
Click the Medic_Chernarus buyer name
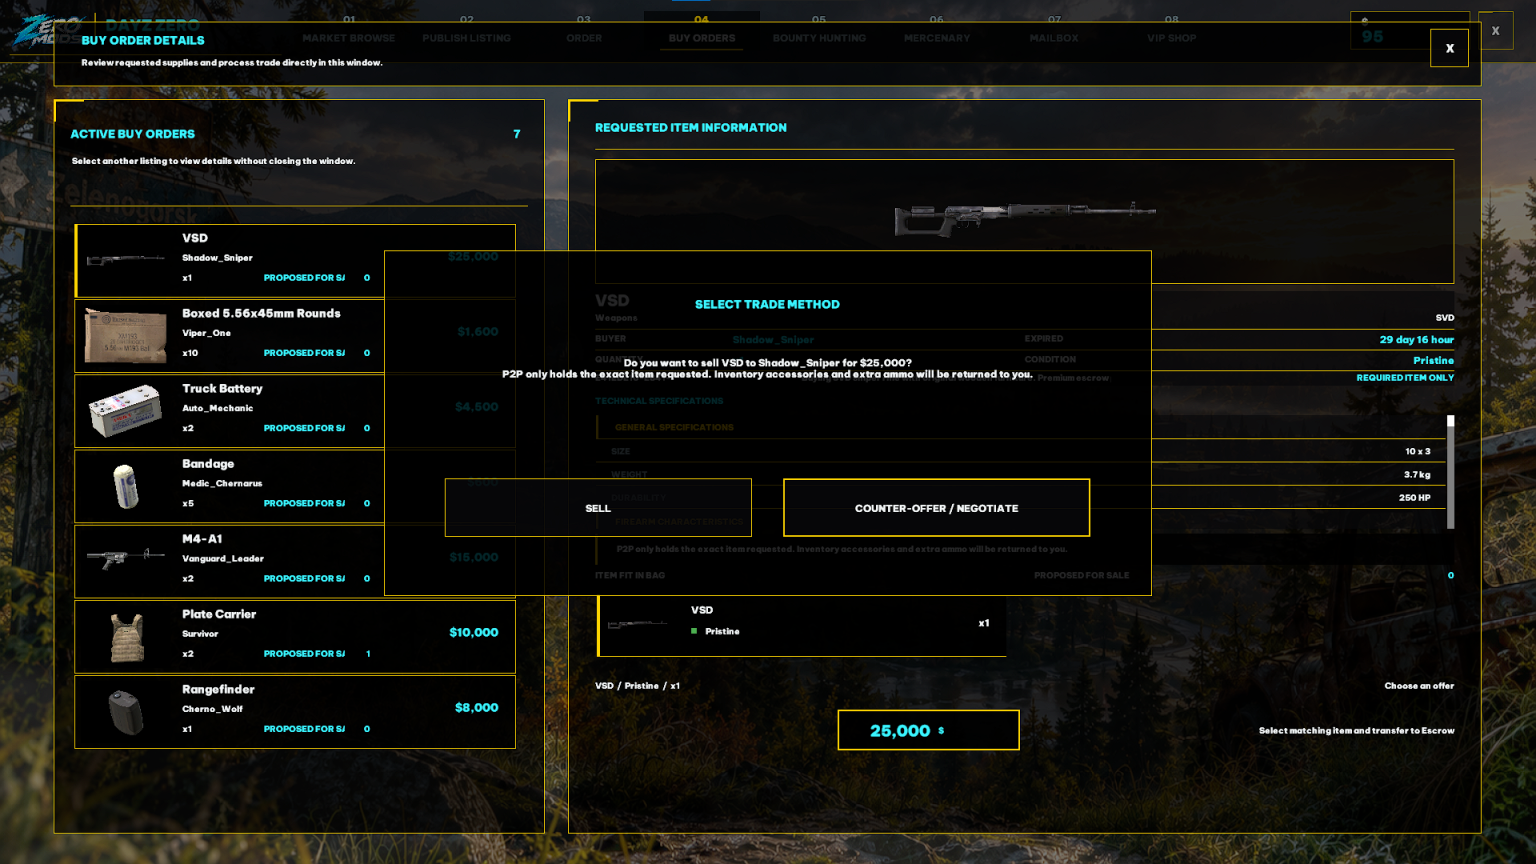(222, 484)
